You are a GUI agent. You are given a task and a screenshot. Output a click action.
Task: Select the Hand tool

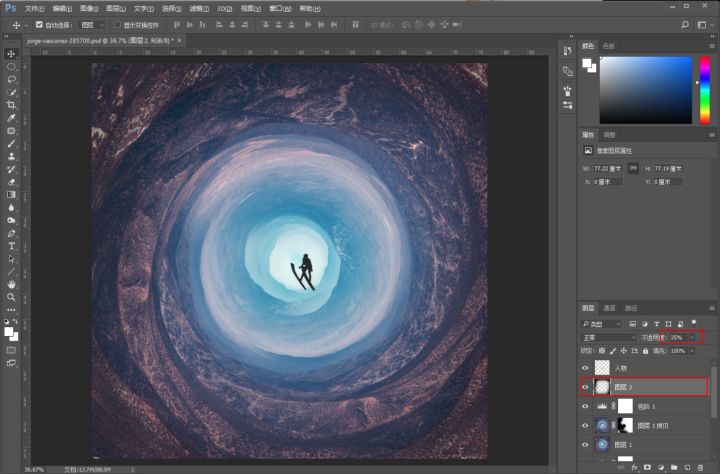point(12,284)
